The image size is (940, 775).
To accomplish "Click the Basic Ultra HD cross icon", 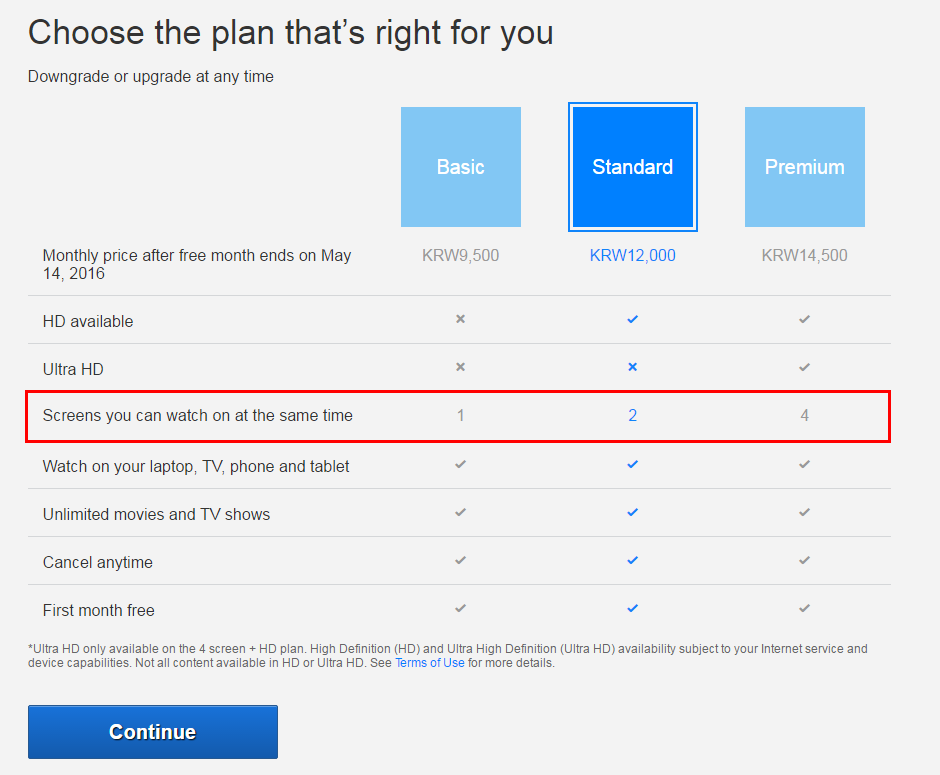I will [460, 367].
